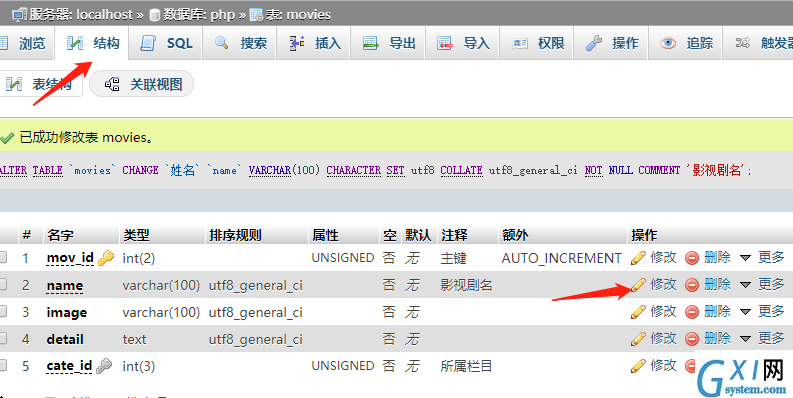793x398 pixels.
Task: Click the server icon in breadcrumb
Action: coord(19,15)
